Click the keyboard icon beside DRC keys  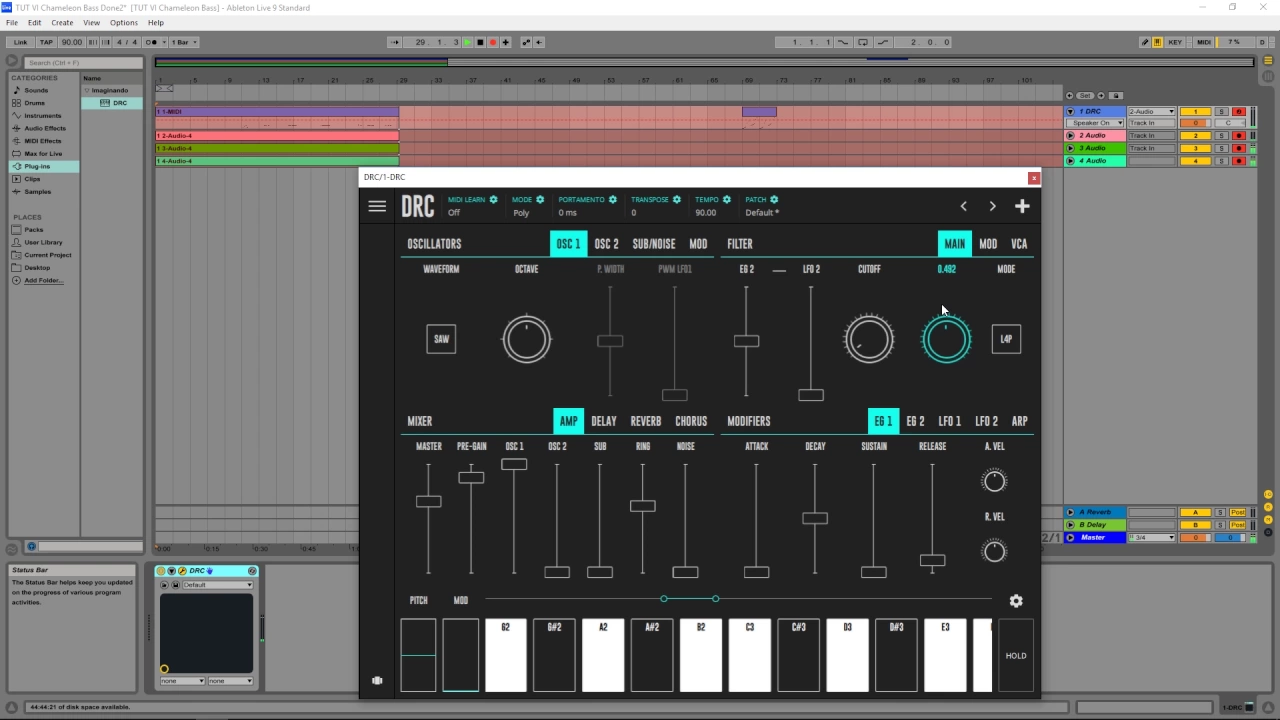pyautogui.click(x=377, y=680)
